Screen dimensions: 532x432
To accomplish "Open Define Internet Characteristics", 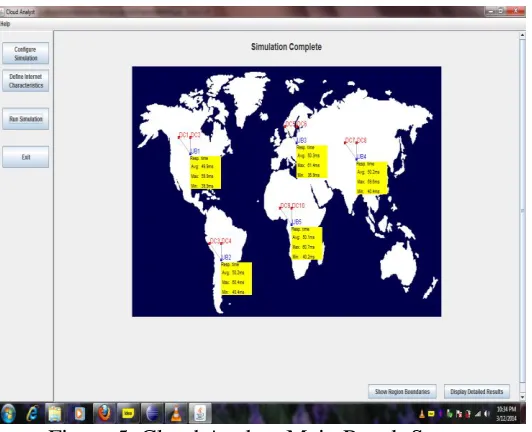I will [x=26, y=81].
